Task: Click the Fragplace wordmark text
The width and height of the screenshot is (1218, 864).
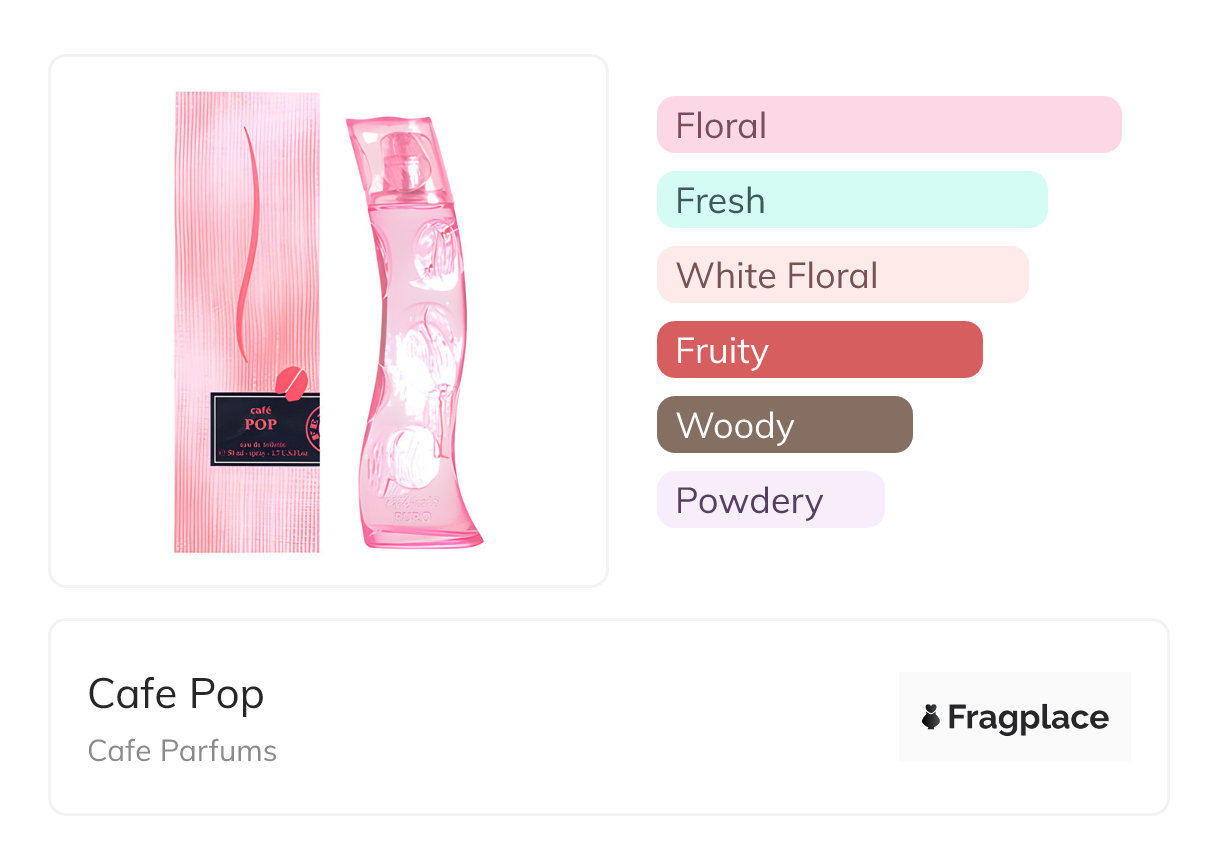Action: point(1028,717)
